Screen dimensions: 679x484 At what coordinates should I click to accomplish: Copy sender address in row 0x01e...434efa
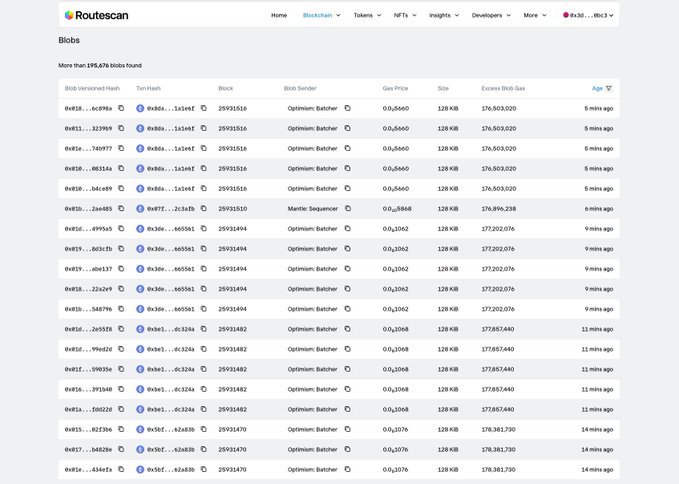[348, 469]
